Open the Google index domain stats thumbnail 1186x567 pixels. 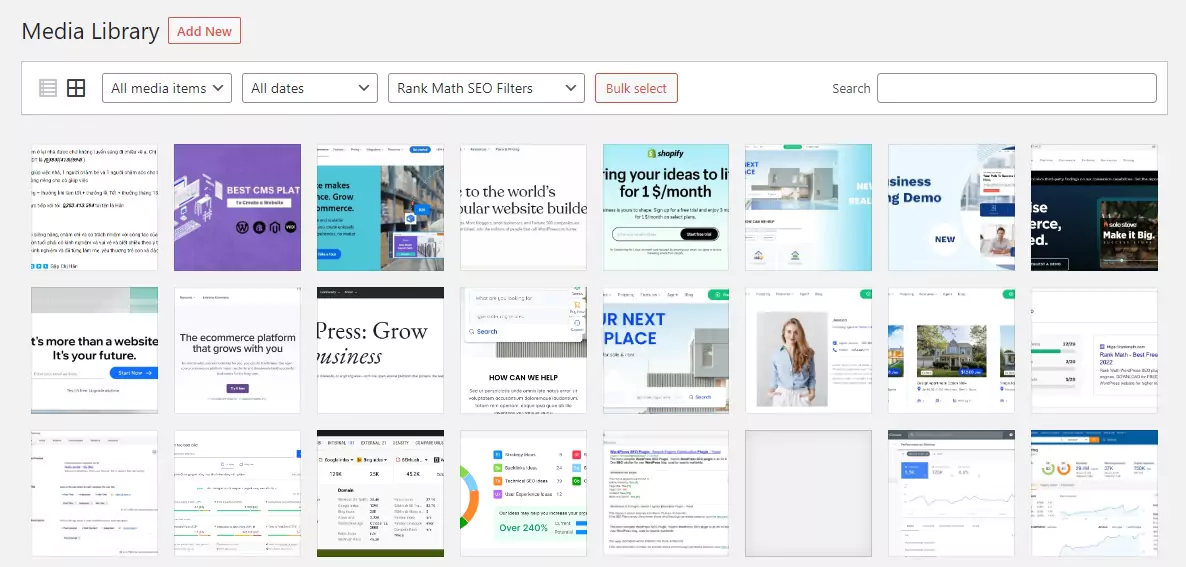[380, 493]
